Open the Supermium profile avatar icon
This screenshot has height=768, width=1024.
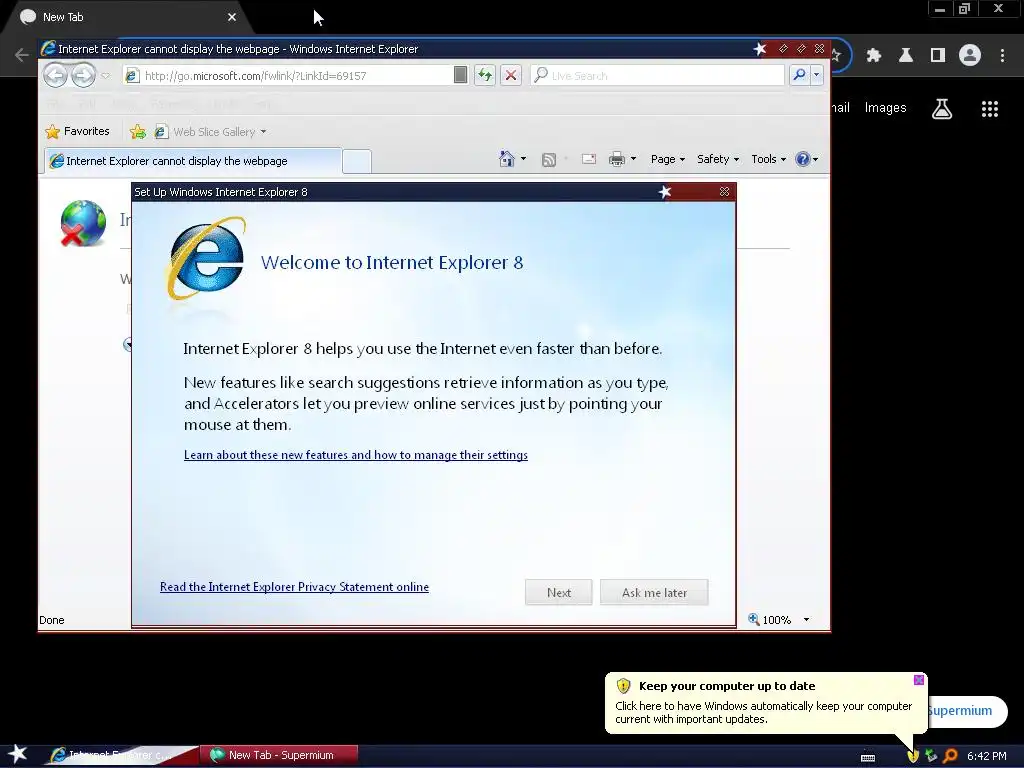(970, 56)
